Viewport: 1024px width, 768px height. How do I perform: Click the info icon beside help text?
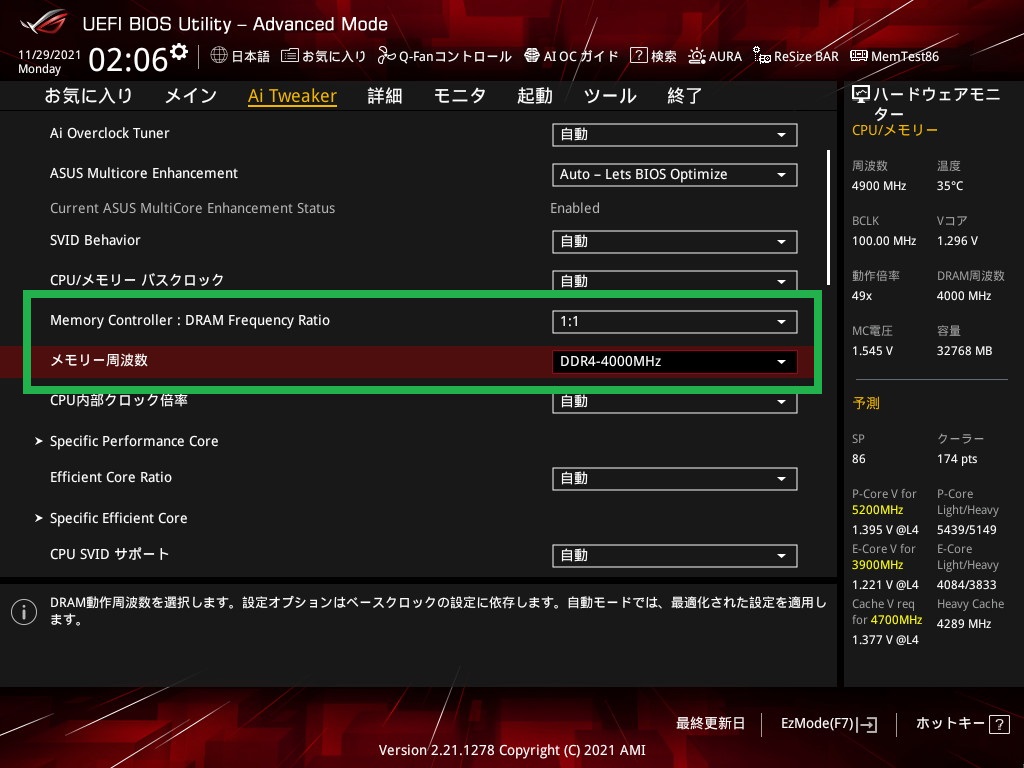tap(24, 612)
